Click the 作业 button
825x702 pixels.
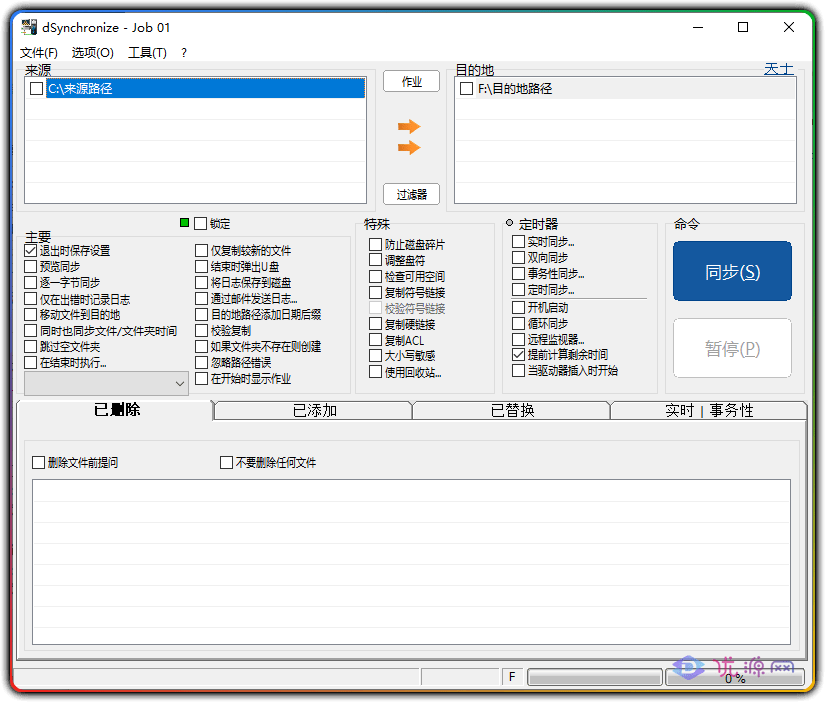coord(410,82)
